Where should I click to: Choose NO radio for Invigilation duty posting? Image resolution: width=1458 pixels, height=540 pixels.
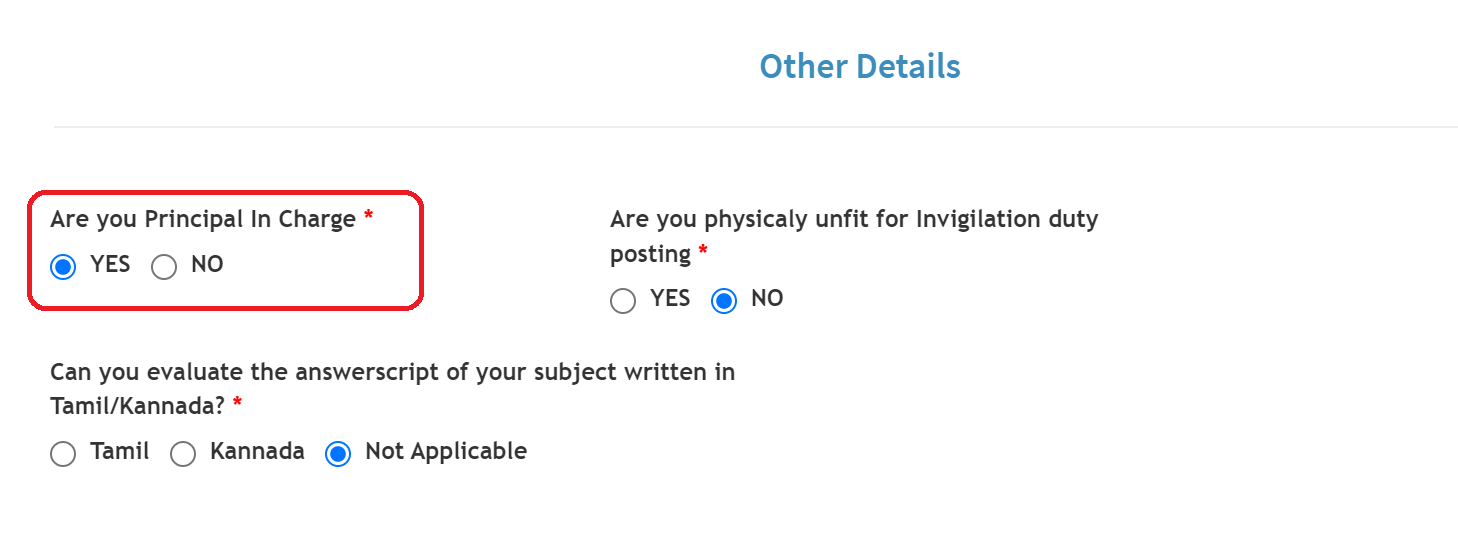(x=724, y=301)
